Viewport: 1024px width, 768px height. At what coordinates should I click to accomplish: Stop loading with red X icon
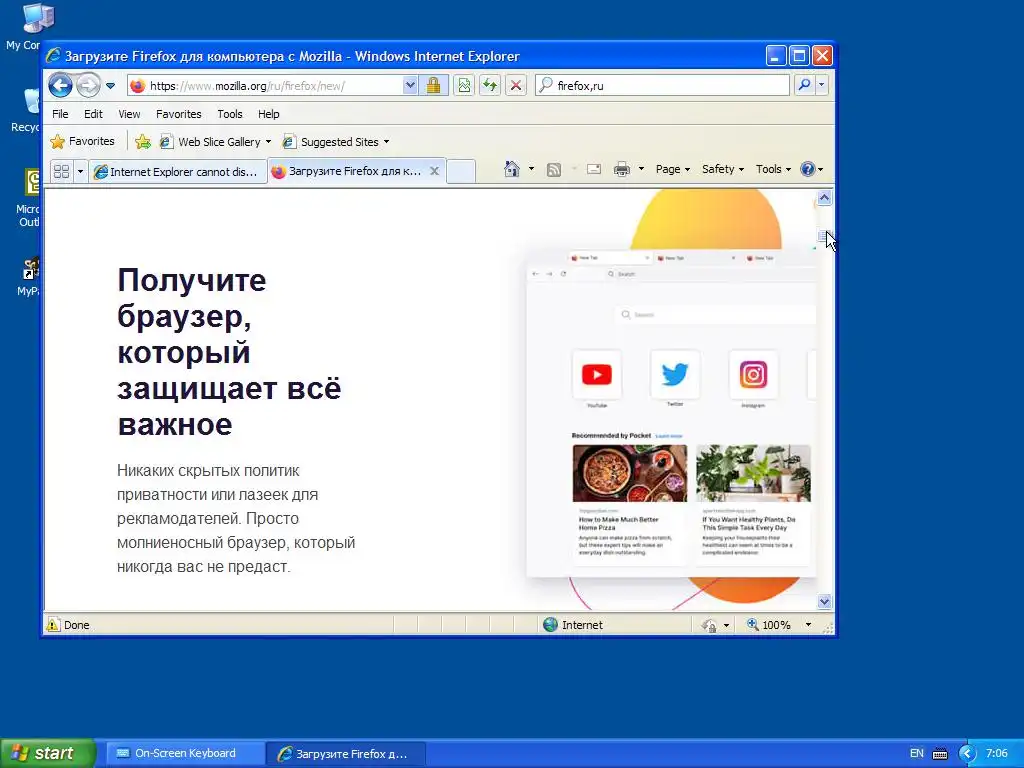point(516,86)
